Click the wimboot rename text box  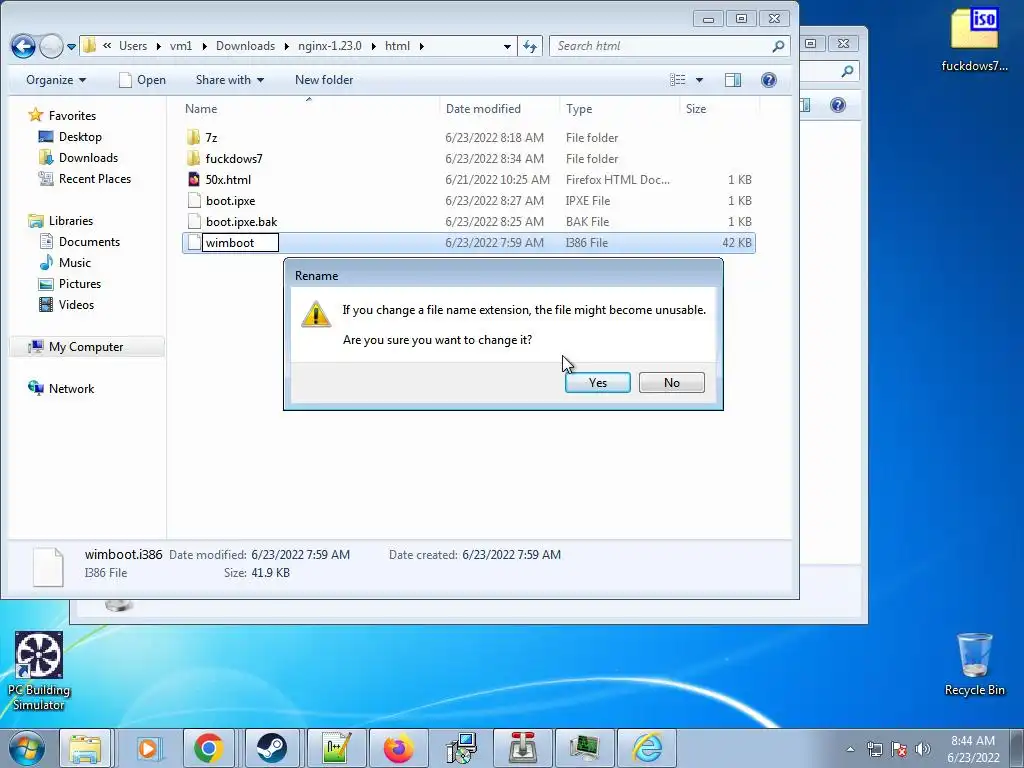pyautogui.click(x=240, y=243)
